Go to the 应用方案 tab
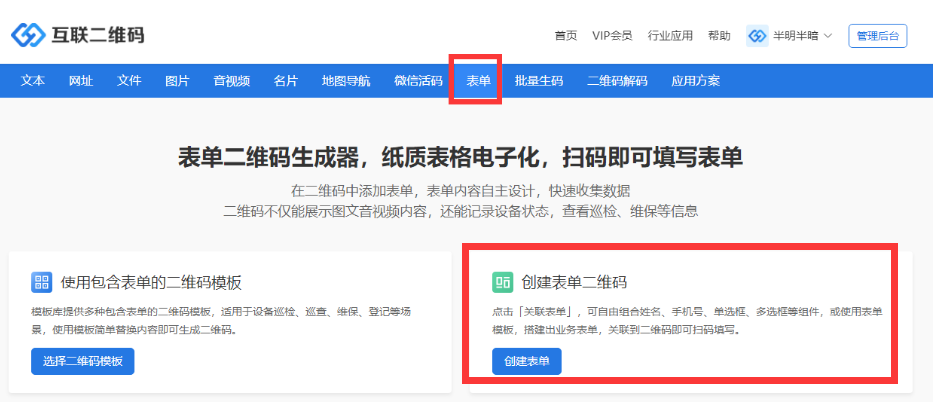933x407 pixels. click(x=696, y=81)
